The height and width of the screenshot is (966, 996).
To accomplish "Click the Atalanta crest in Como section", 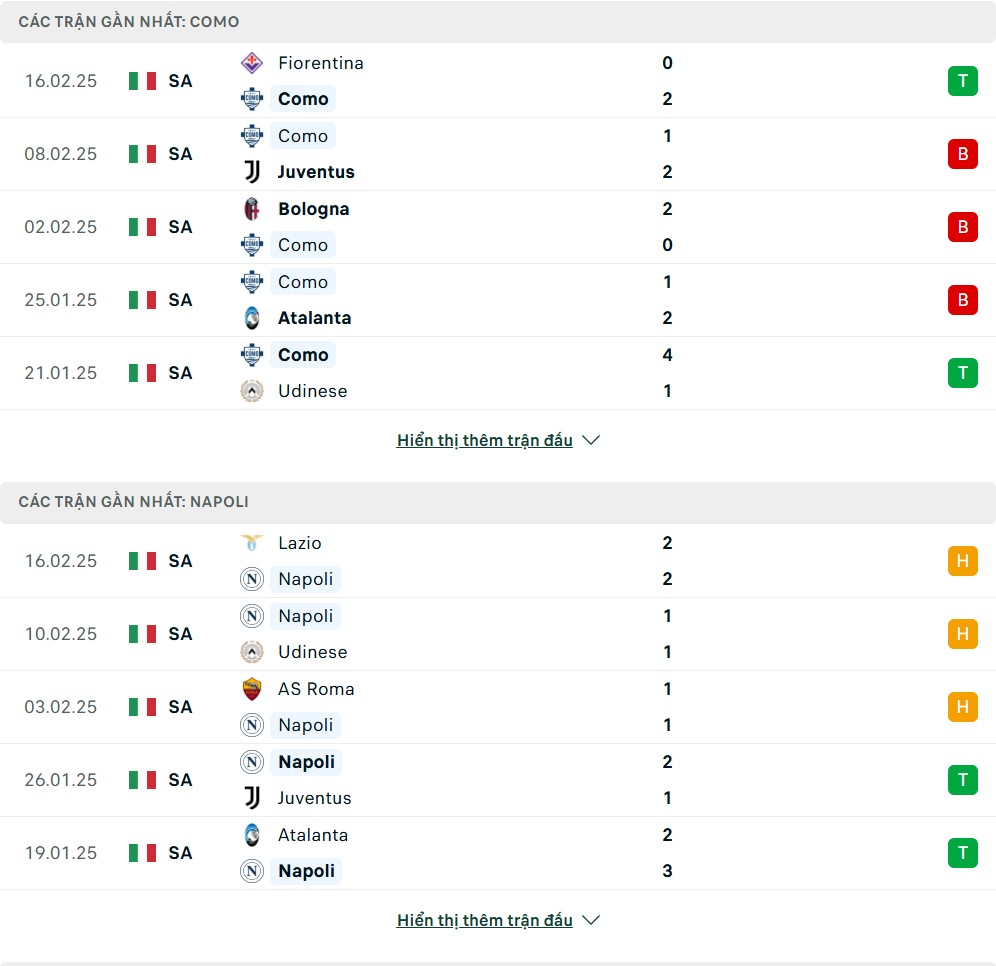I will click(x=252, y=318).
